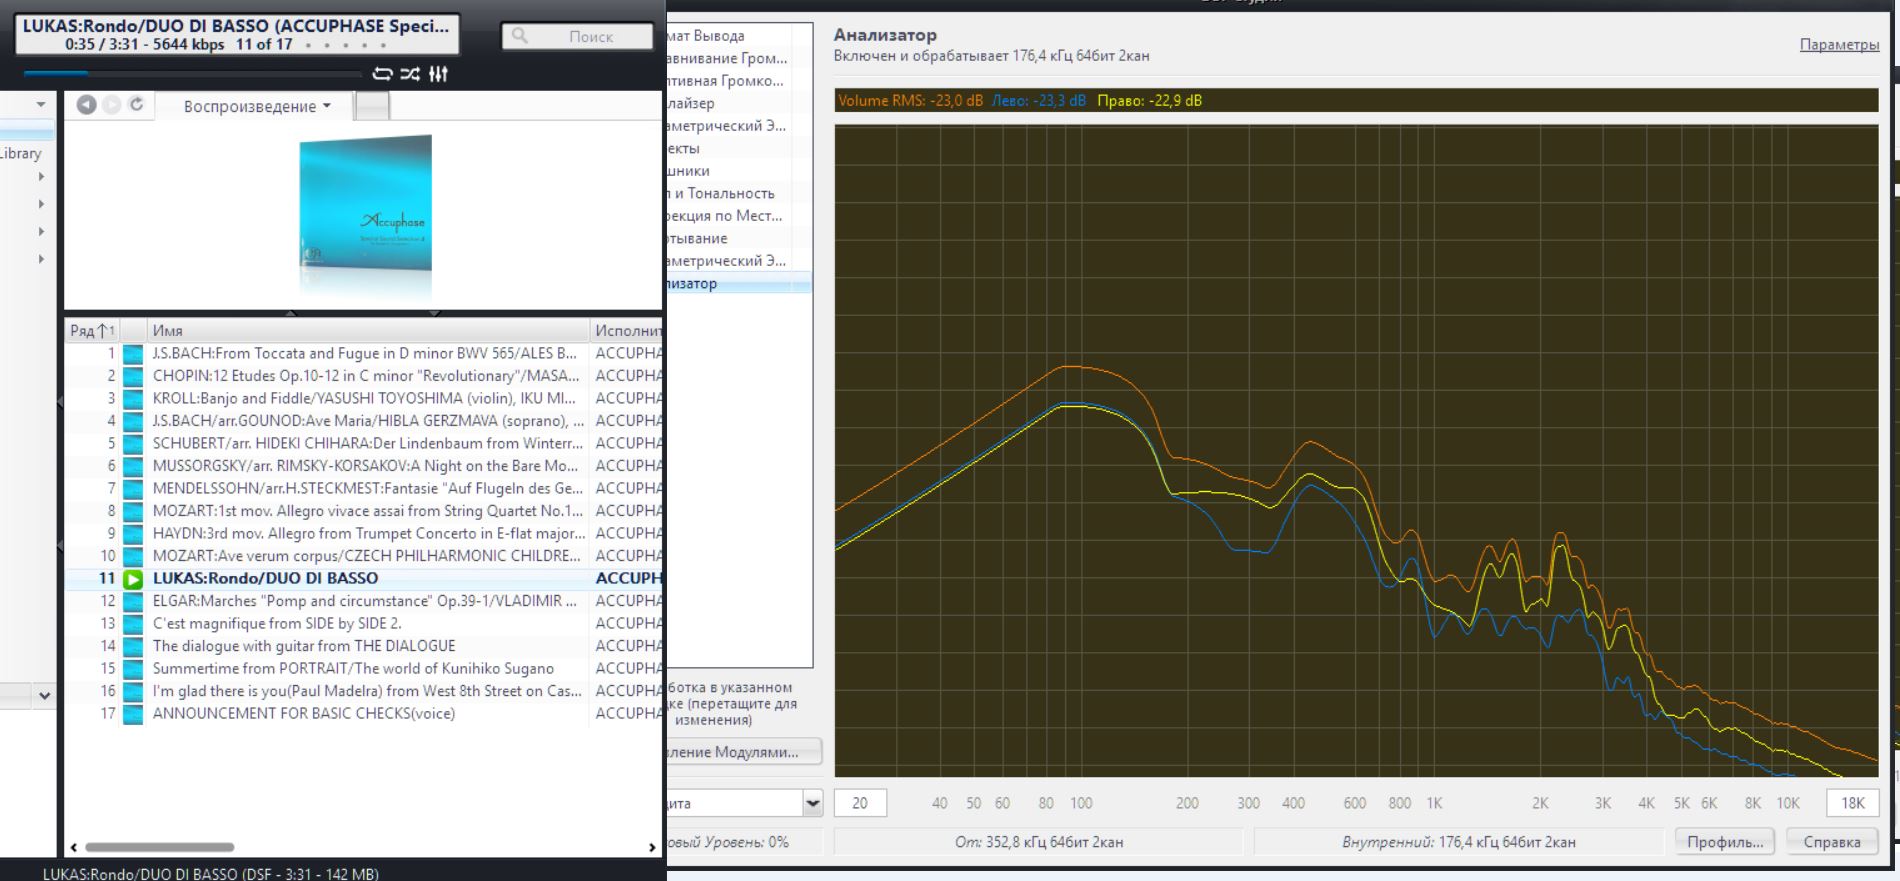Select the Наушники module in the DSP list
Screen dimensions: 1900x881
point(739,171)
